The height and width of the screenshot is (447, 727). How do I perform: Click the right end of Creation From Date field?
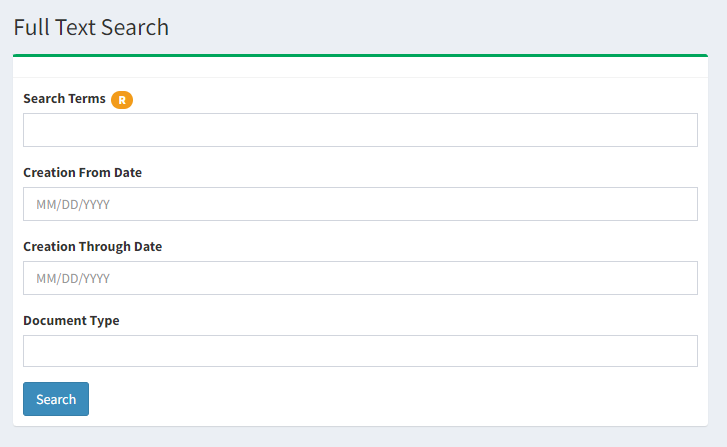point(686,204)
